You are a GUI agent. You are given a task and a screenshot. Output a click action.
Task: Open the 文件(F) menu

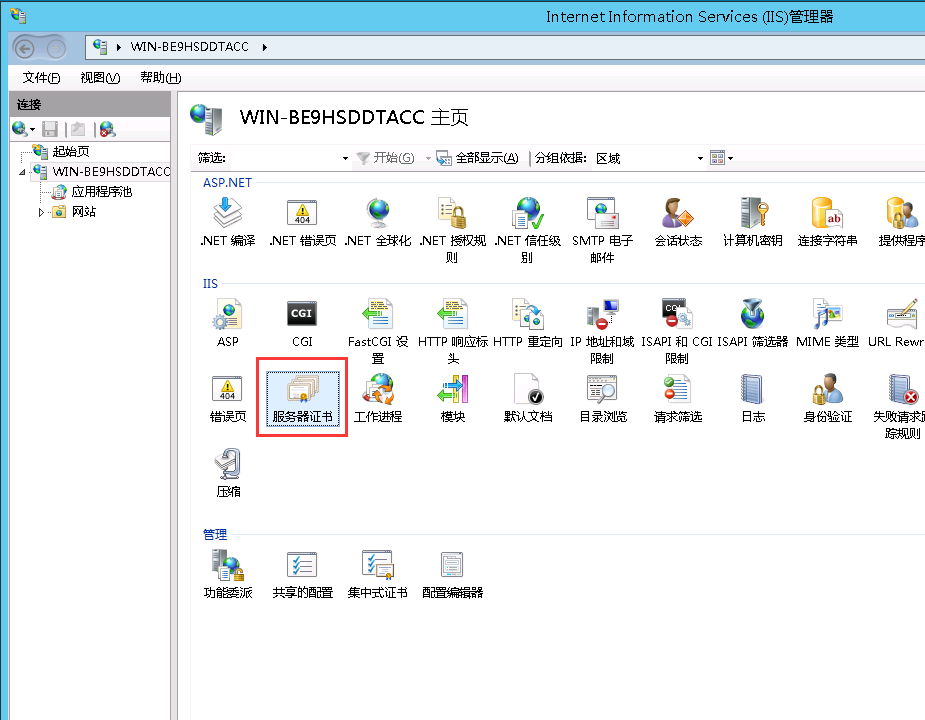click(x=41, y=78)
